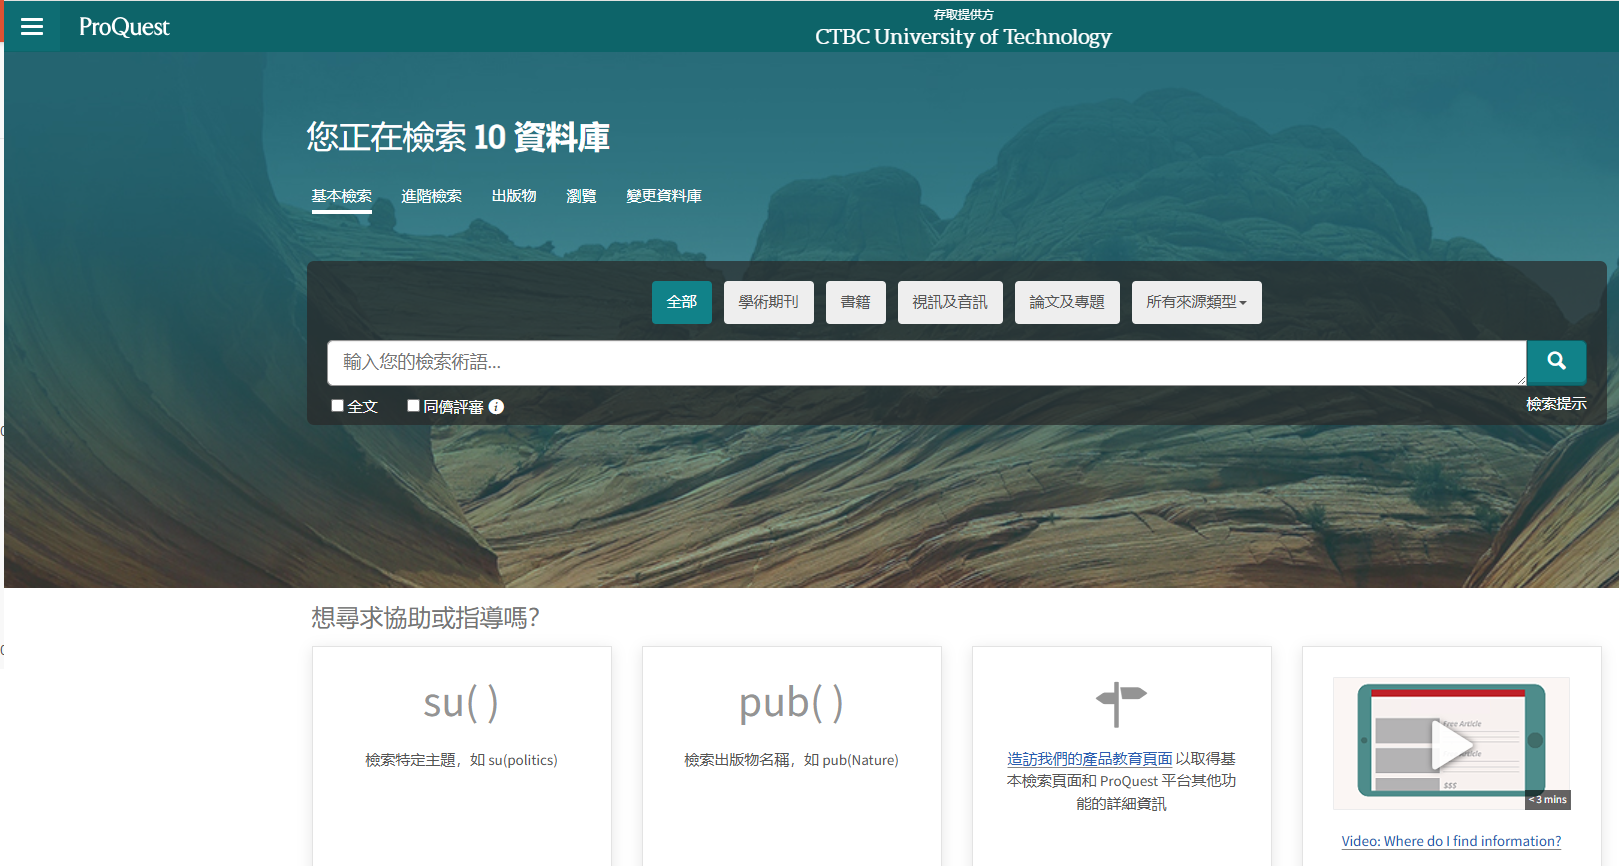The height and width of the screenshot is (866, 1619).
Task: Go to the 瀏覽 tab
Action: (581, 196)
